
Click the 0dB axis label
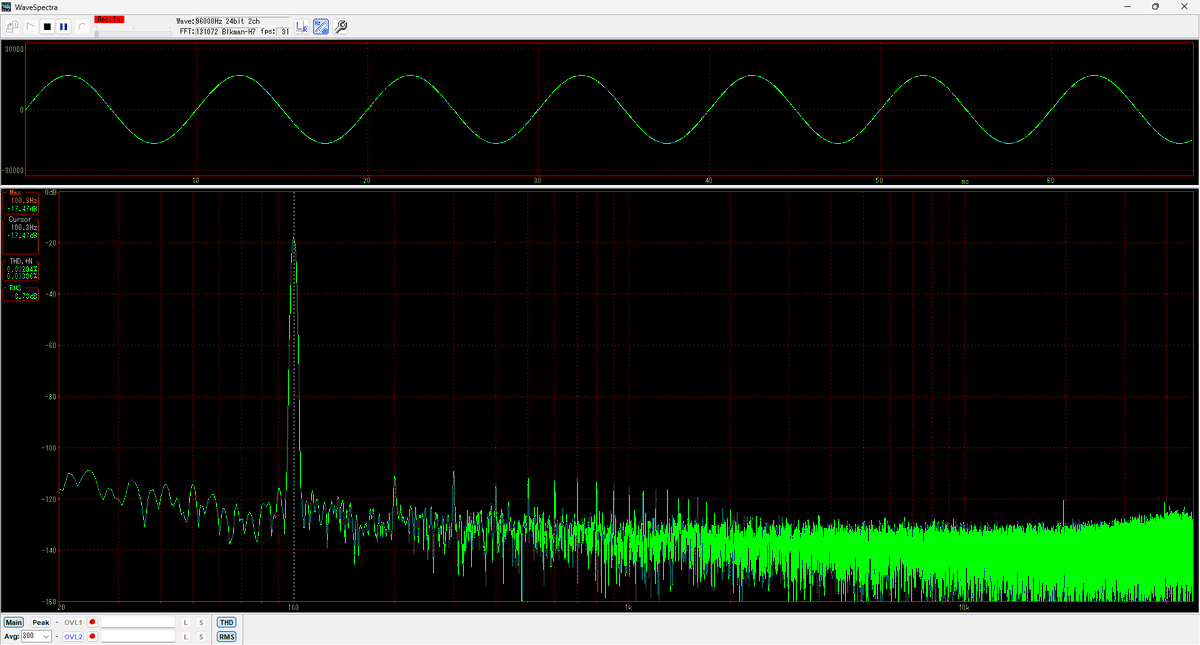[x=52, y=192]
